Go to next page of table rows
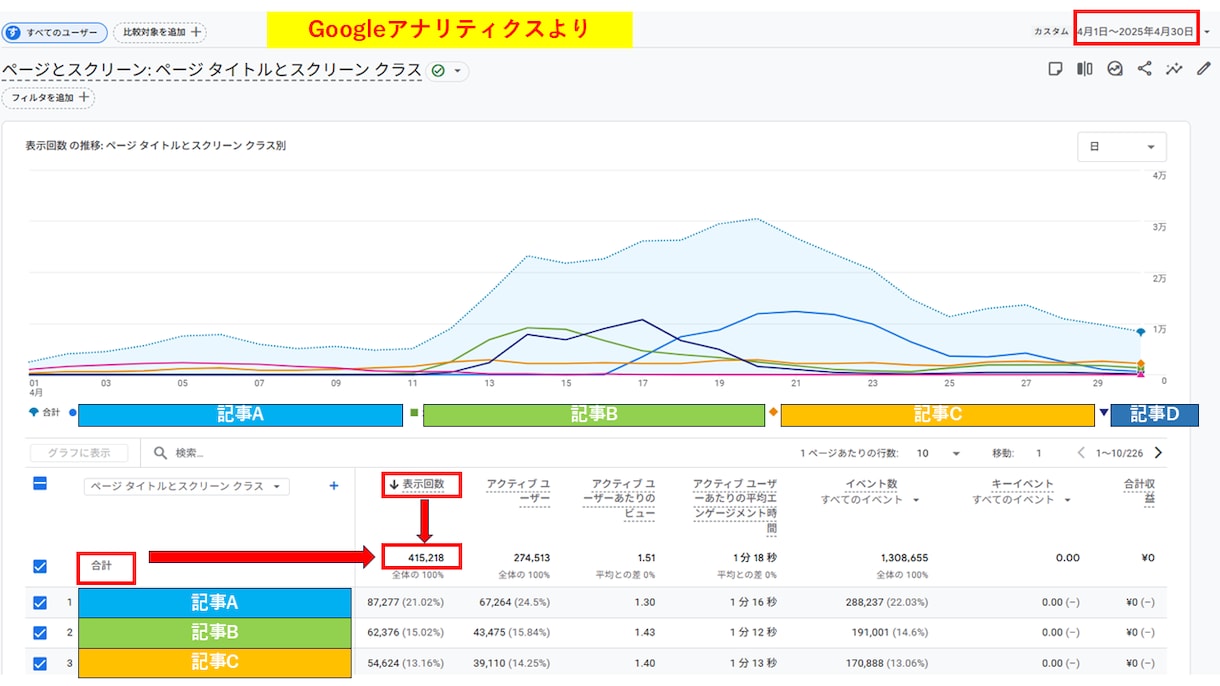 click(1159, 453)
